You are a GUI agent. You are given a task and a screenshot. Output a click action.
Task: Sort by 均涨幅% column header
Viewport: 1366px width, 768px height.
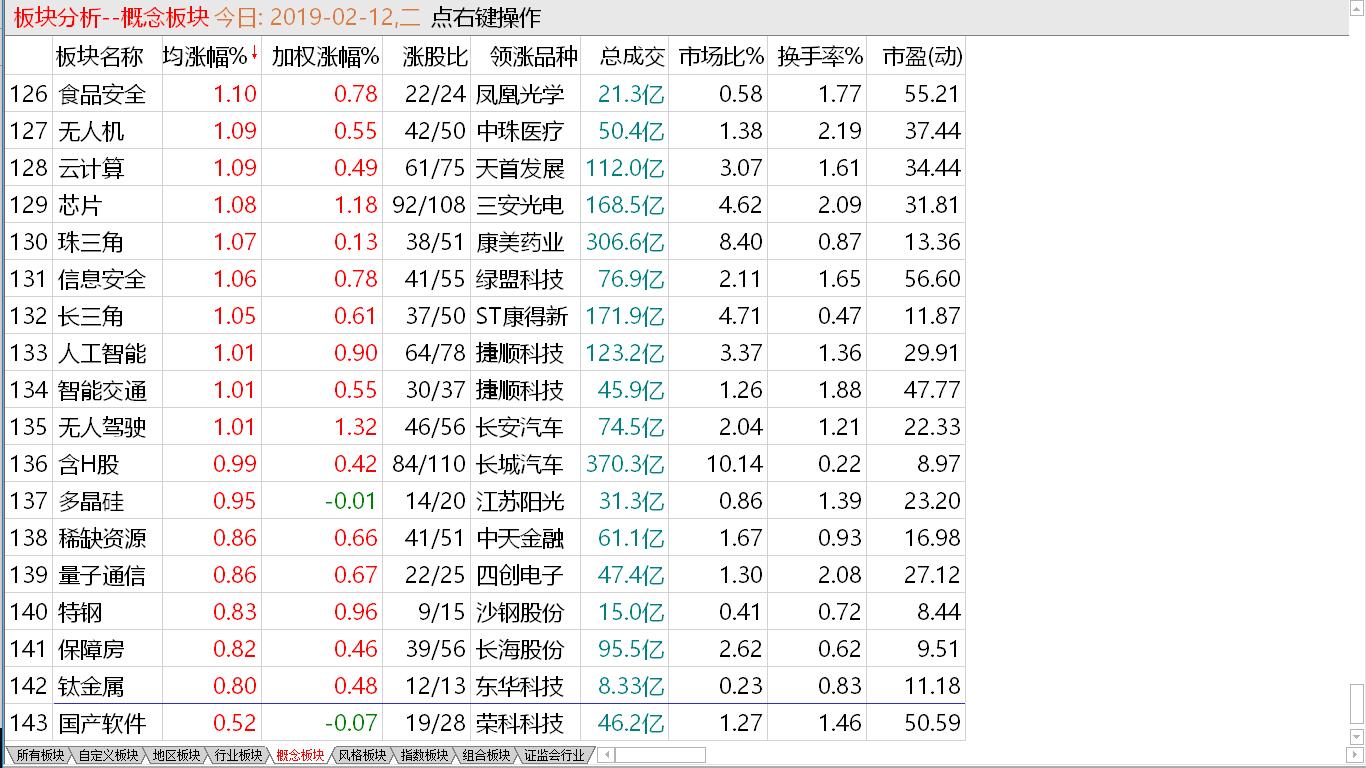(x=211, y=57)
